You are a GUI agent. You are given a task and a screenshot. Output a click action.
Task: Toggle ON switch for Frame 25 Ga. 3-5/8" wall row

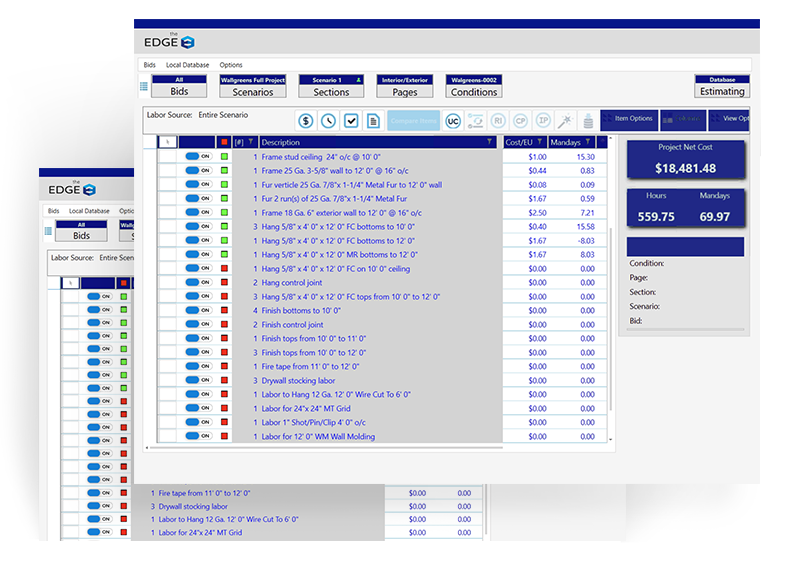[198, 170]
